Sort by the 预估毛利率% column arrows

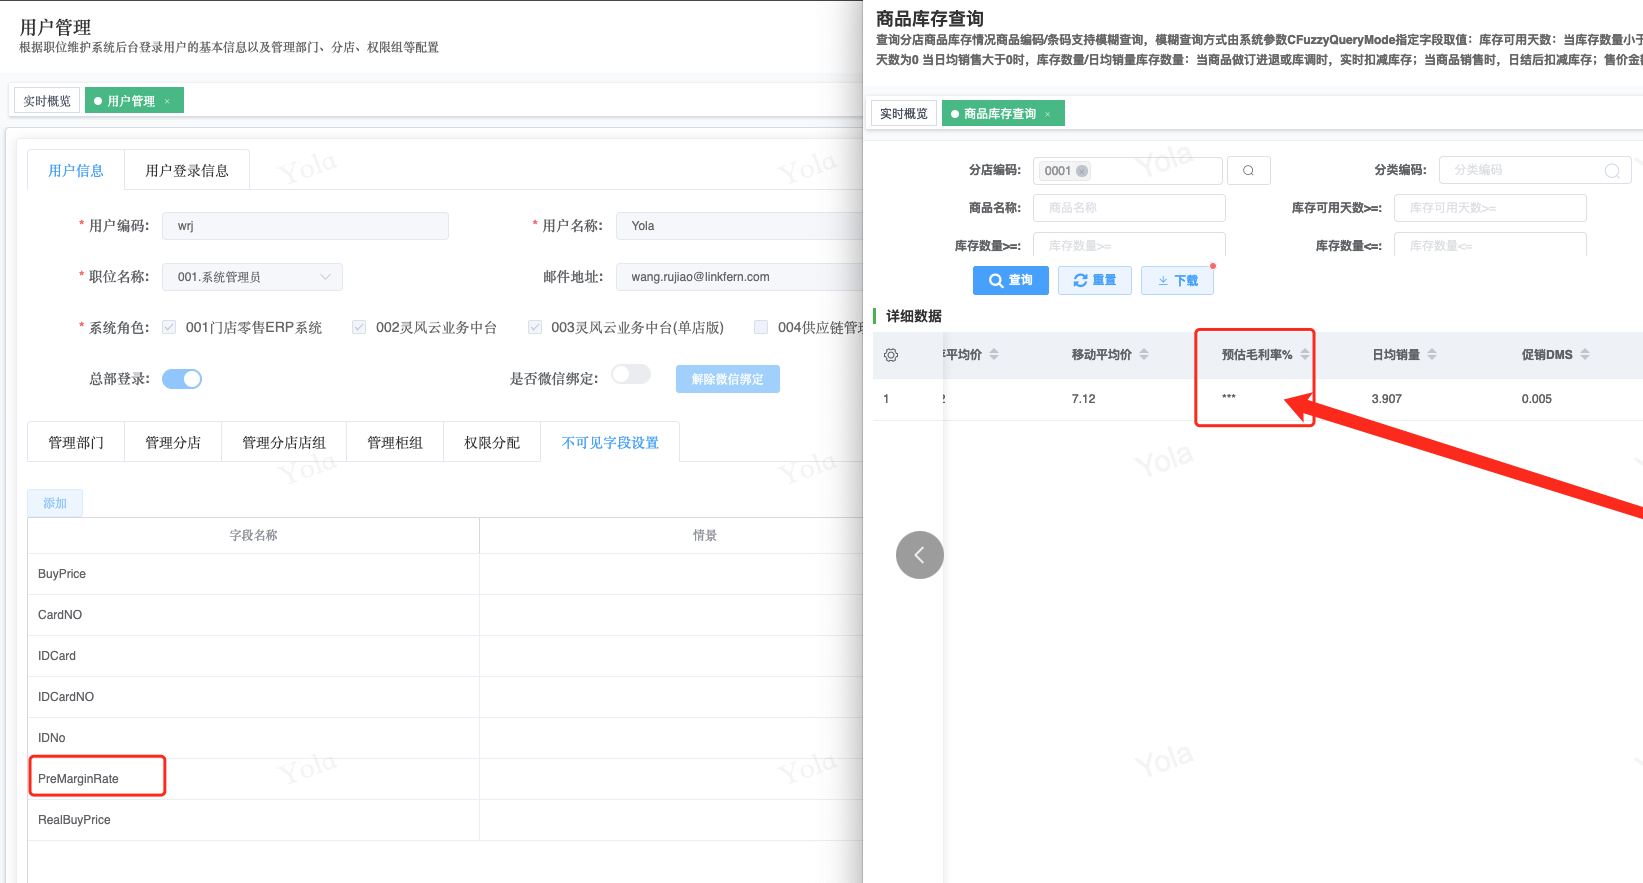click(1304, 355)
